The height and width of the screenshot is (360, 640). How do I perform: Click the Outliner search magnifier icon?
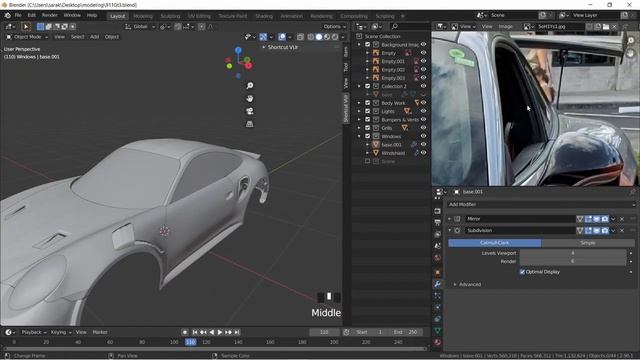tap(395, 27)
